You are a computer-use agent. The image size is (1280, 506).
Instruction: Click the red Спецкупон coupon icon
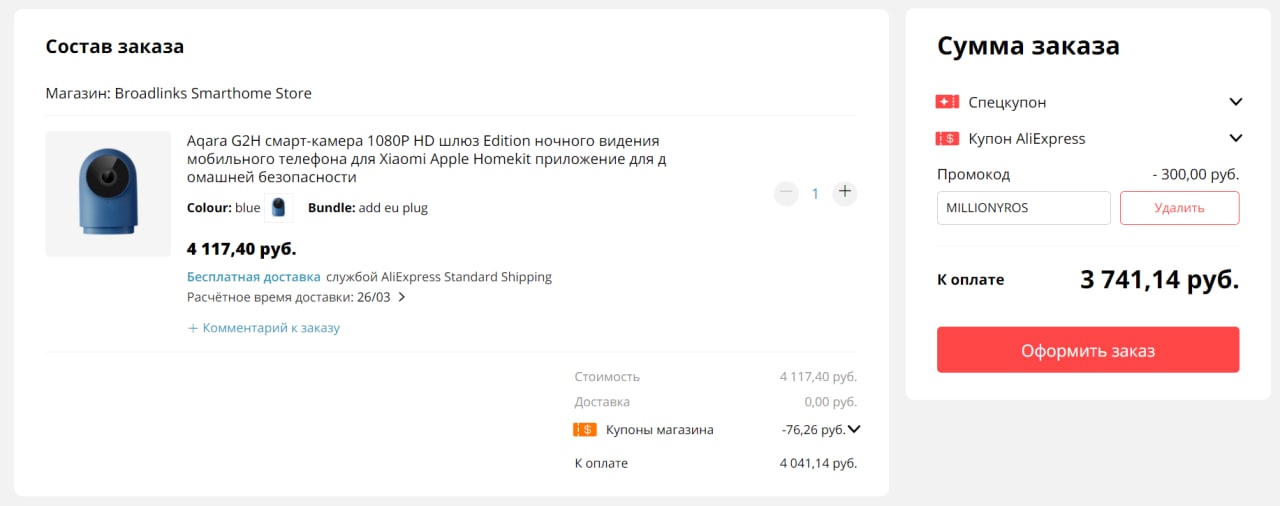947,102
